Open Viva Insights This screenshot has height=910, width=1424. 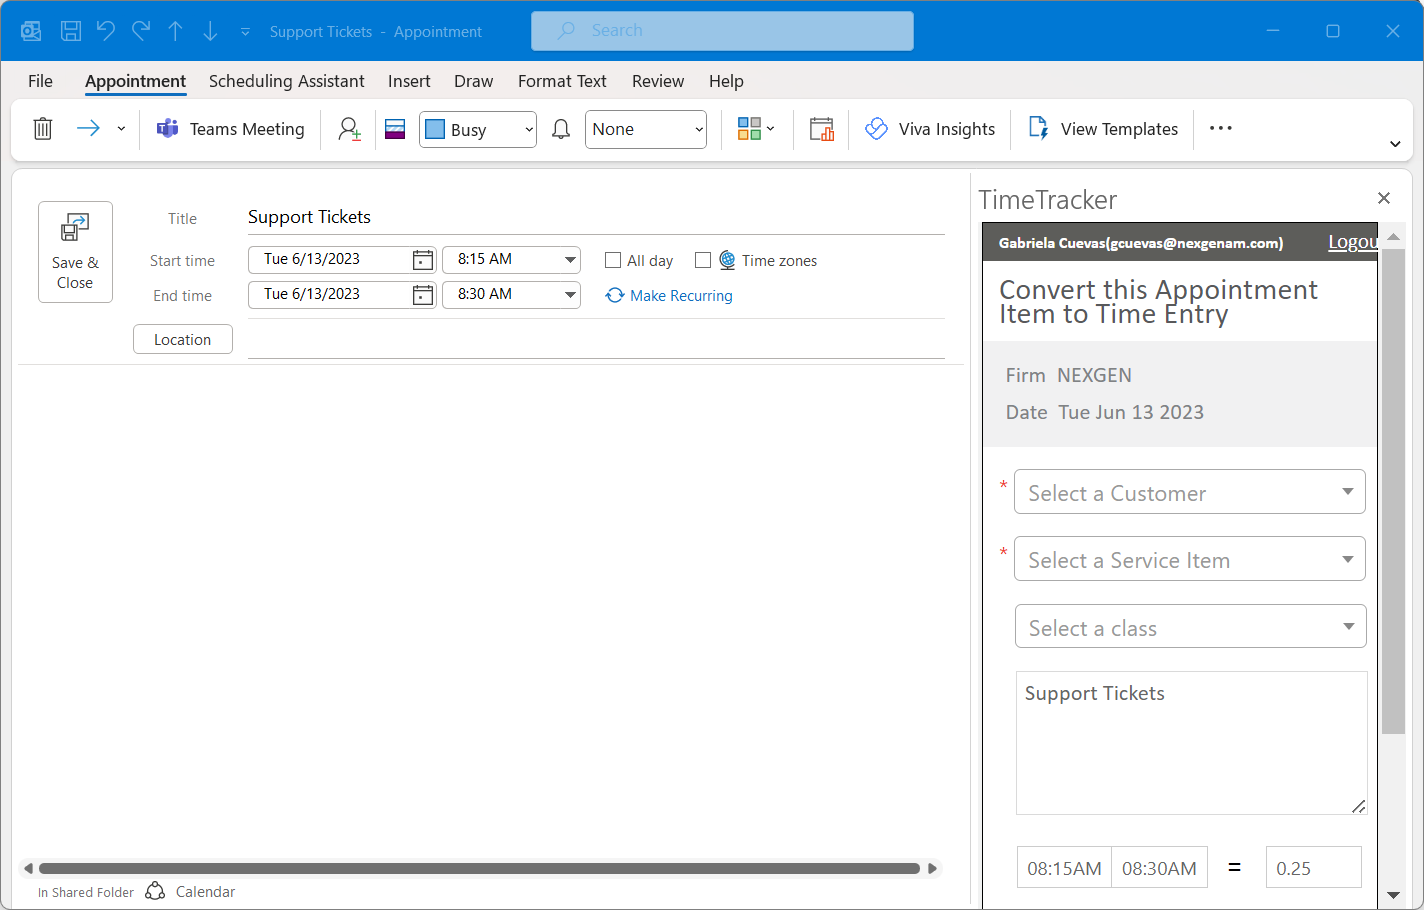(930, 129)
